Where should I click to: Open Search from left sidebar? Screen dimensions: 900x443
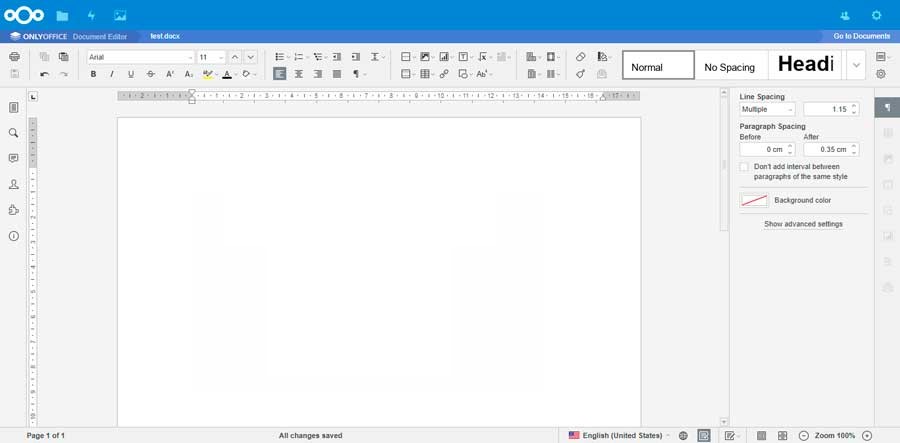tap(14, 133)
